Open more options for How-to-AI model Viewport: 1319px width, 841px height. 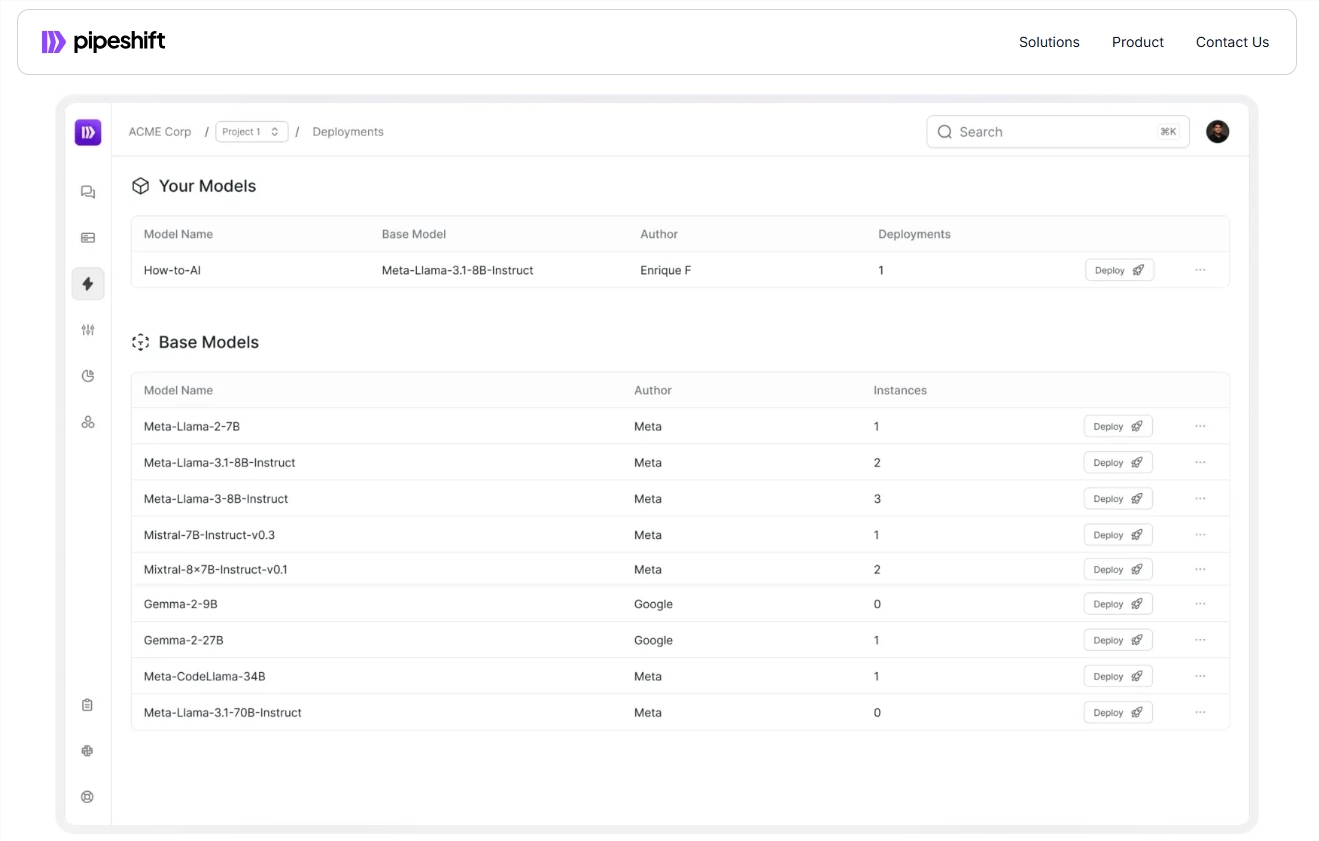click(1200, 270)
